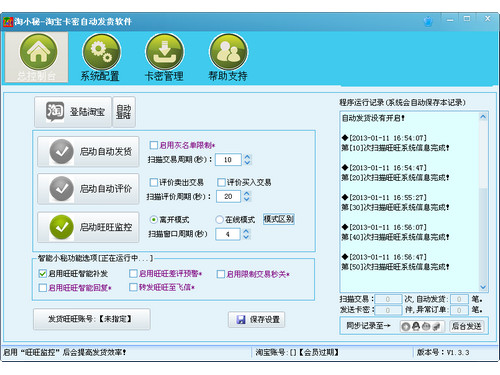Check the 评价买入交易 option
This screenshot has width=500, height=375.
click(x=221, y=182)
